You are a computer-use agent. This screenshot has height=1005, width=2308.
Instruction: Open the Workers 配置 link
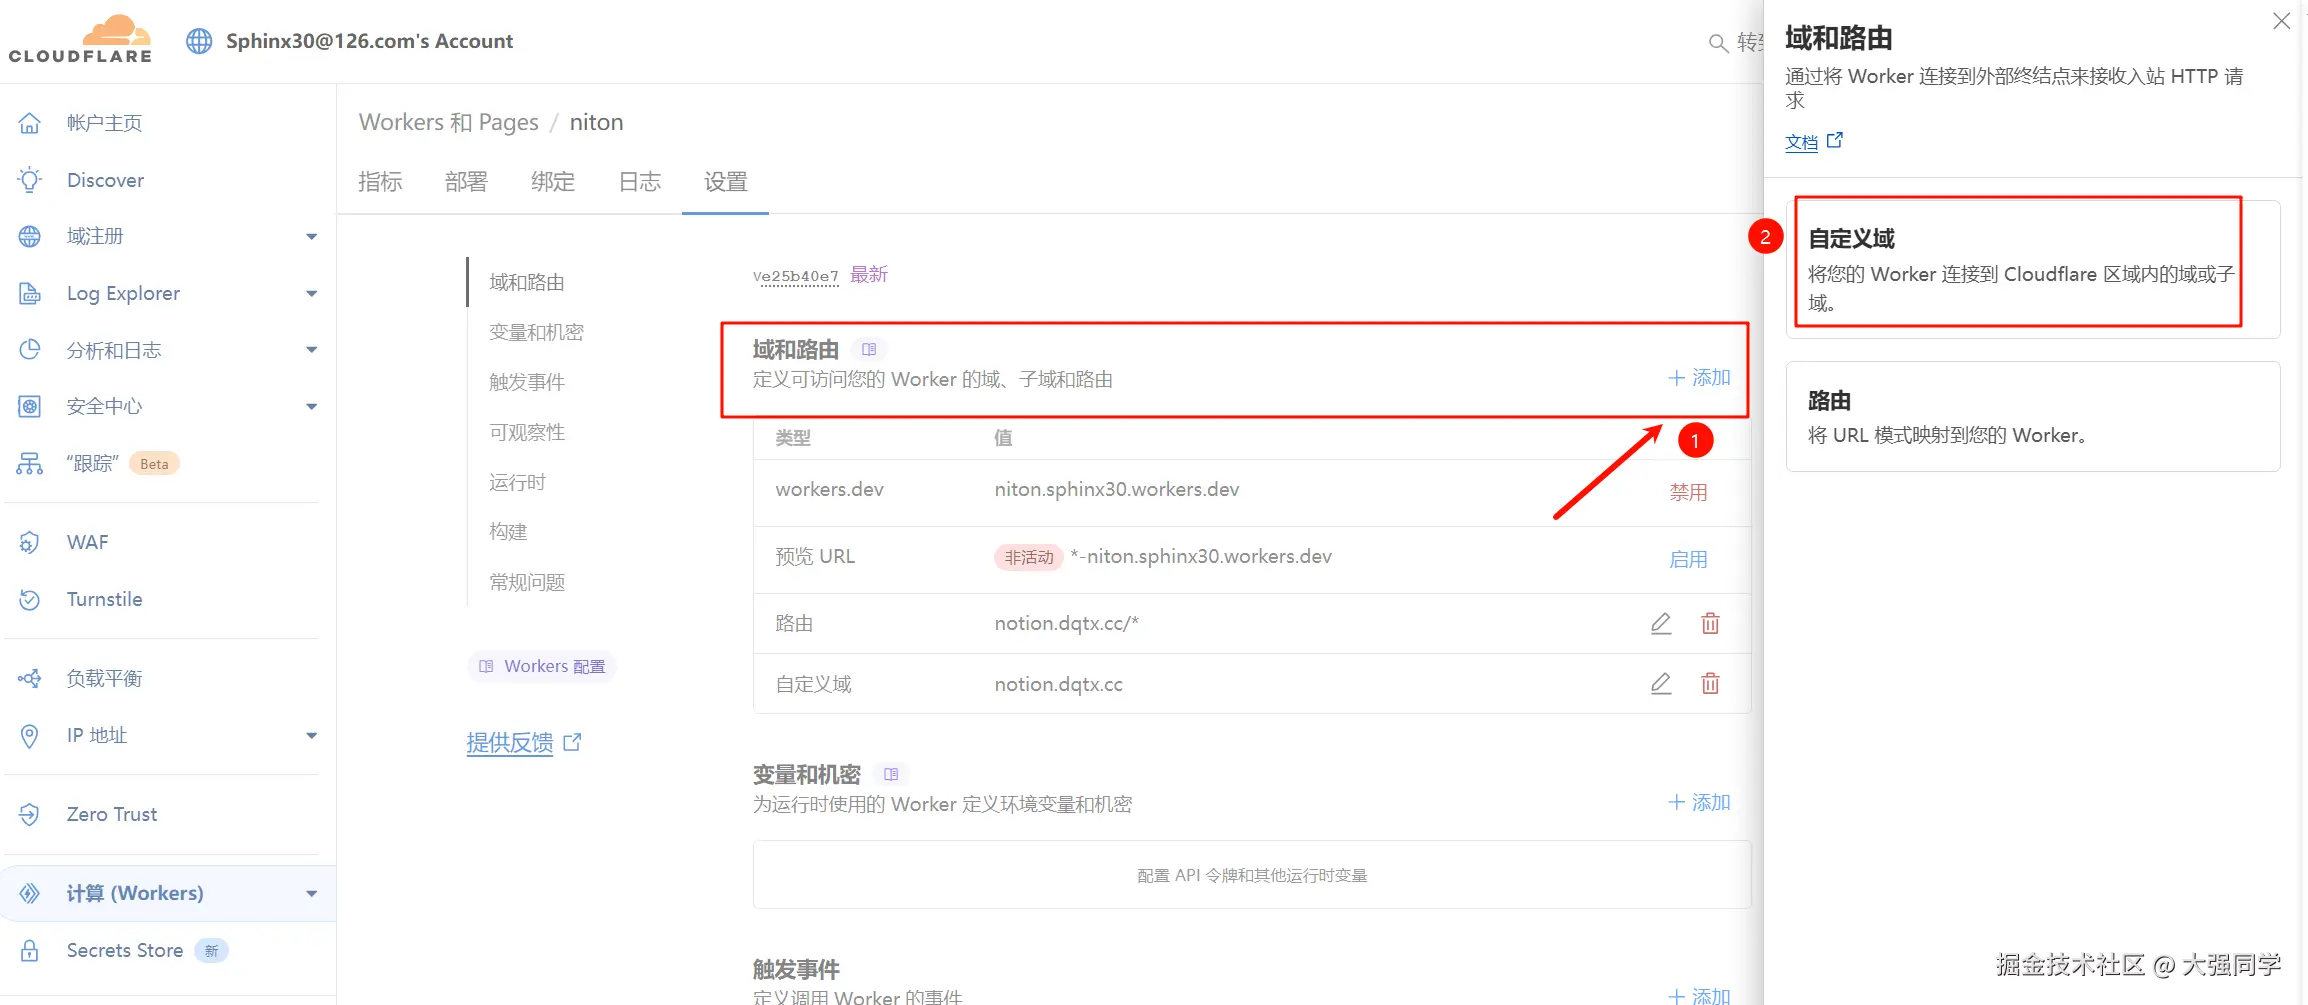[542, 666]
